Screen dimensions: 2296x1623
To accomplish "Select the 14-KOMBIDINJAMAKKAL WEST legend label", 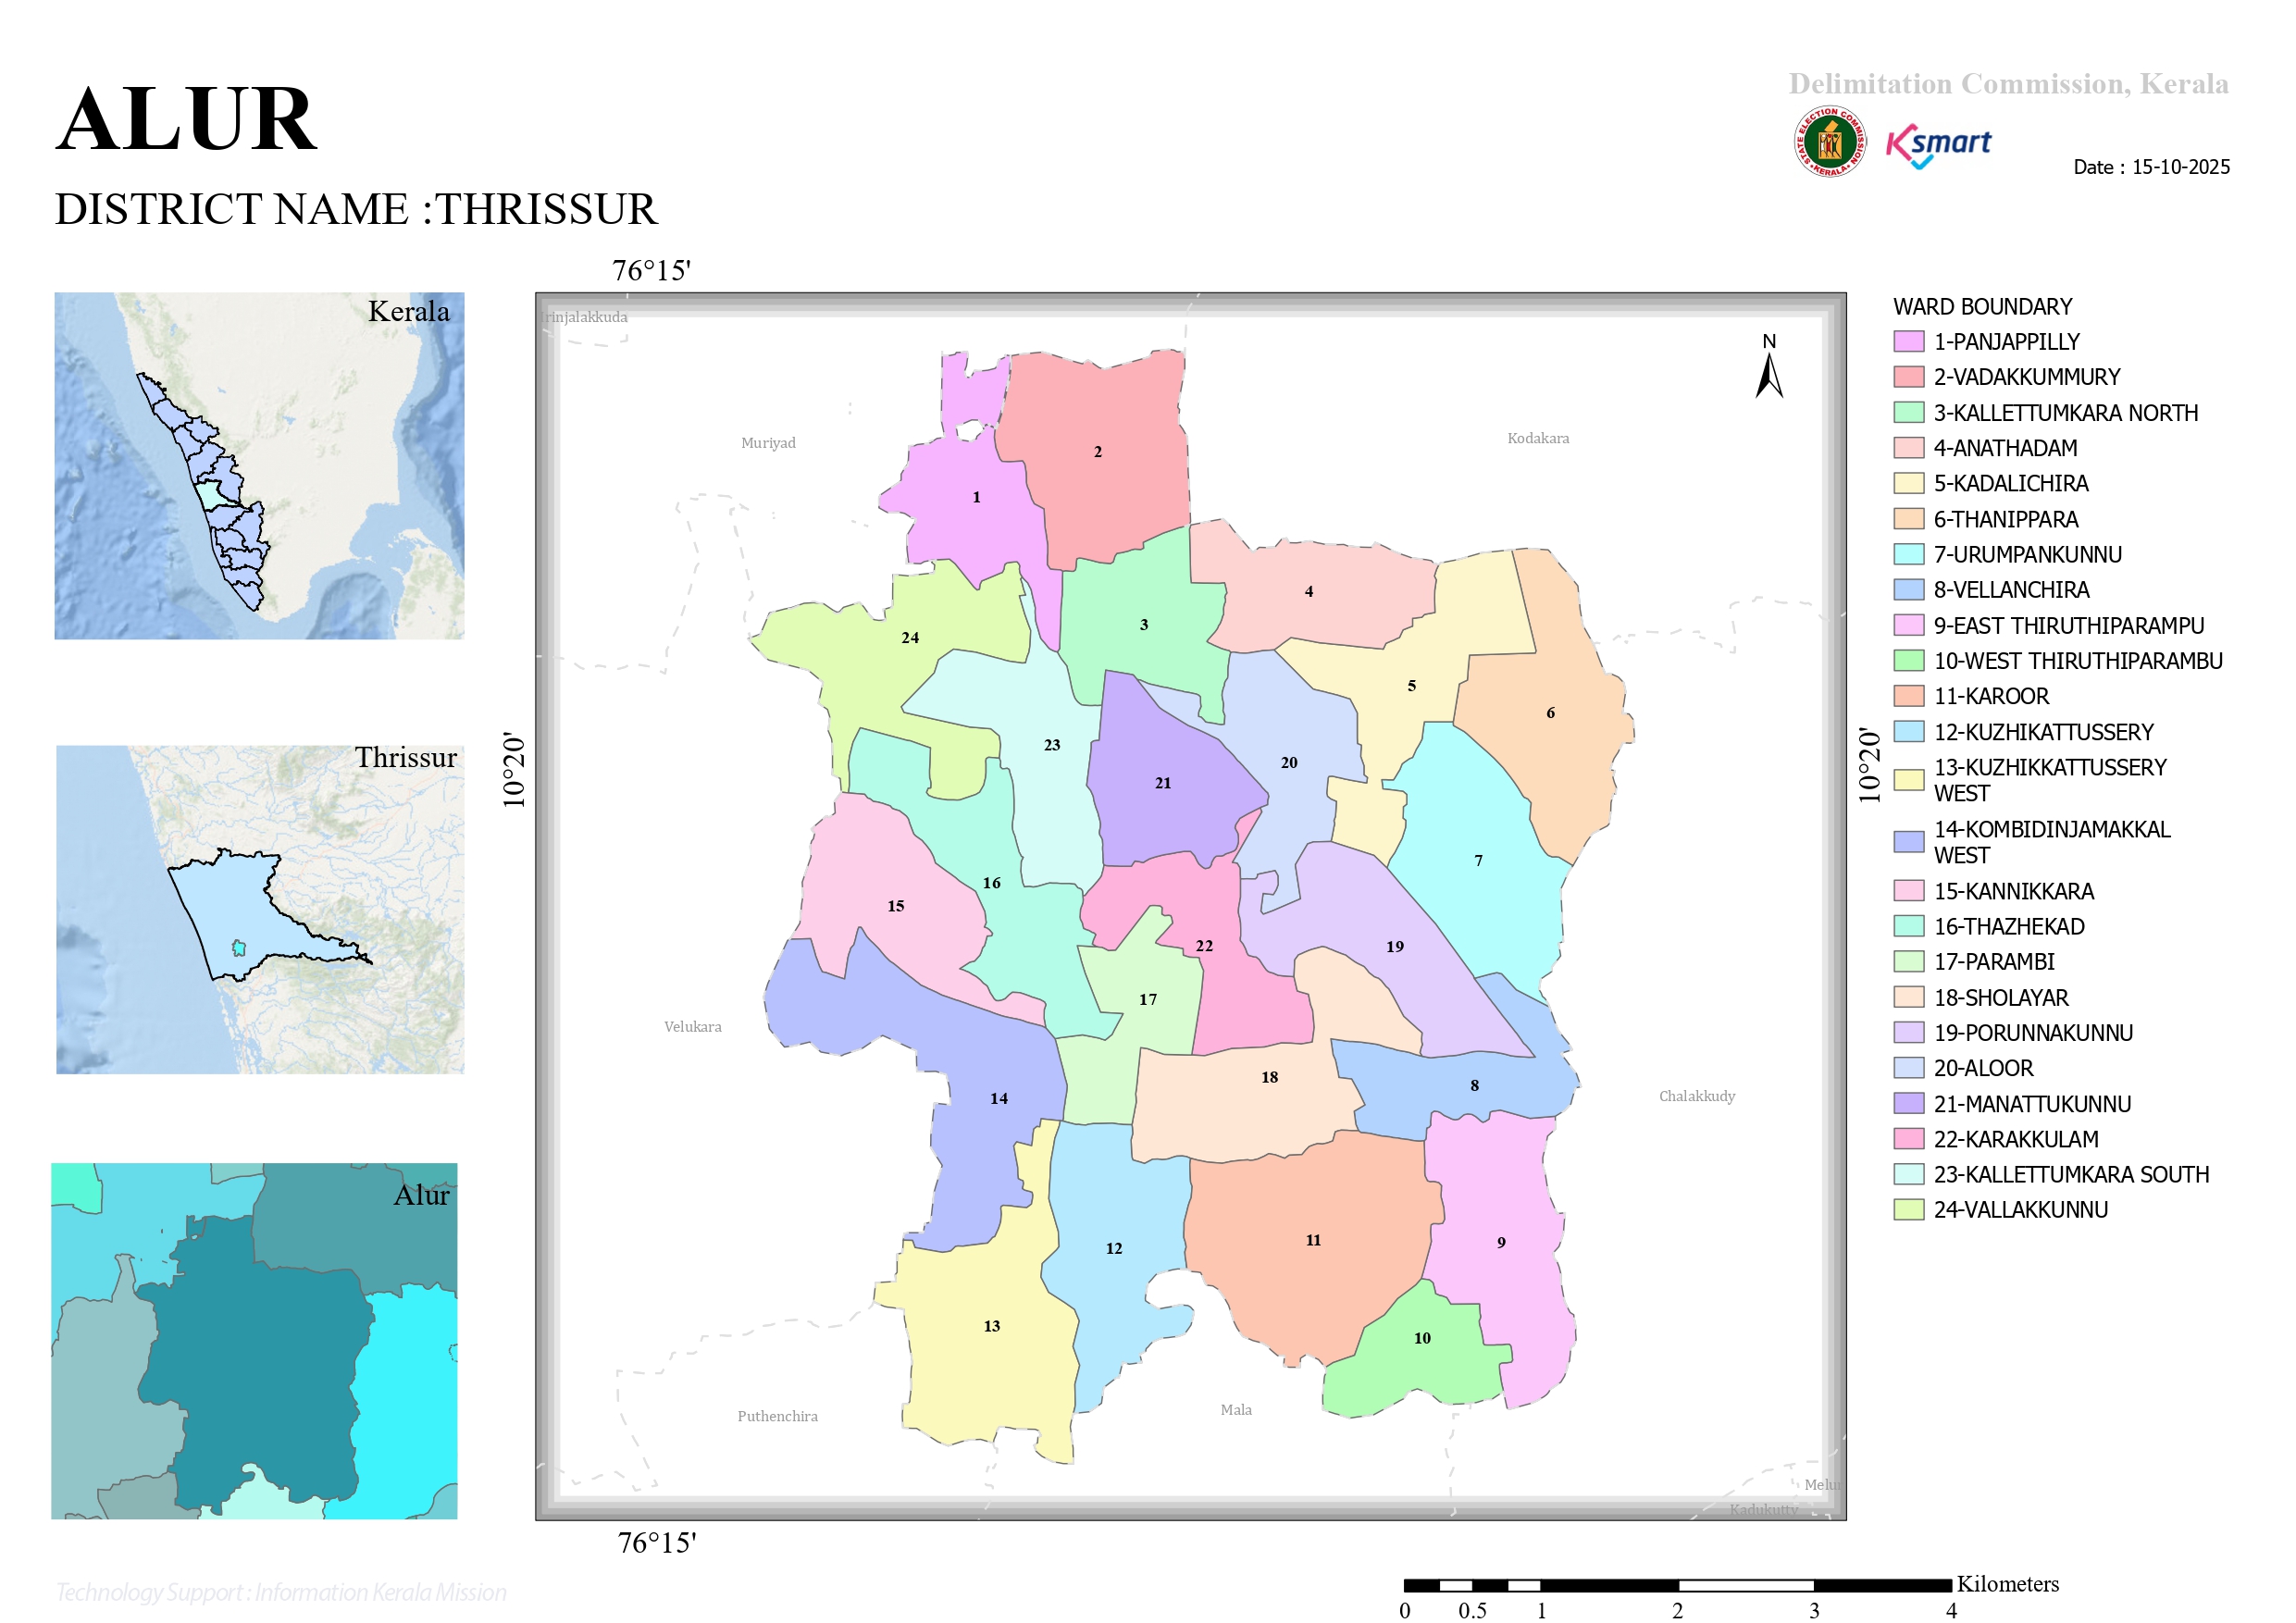I will coord(2051,842).
